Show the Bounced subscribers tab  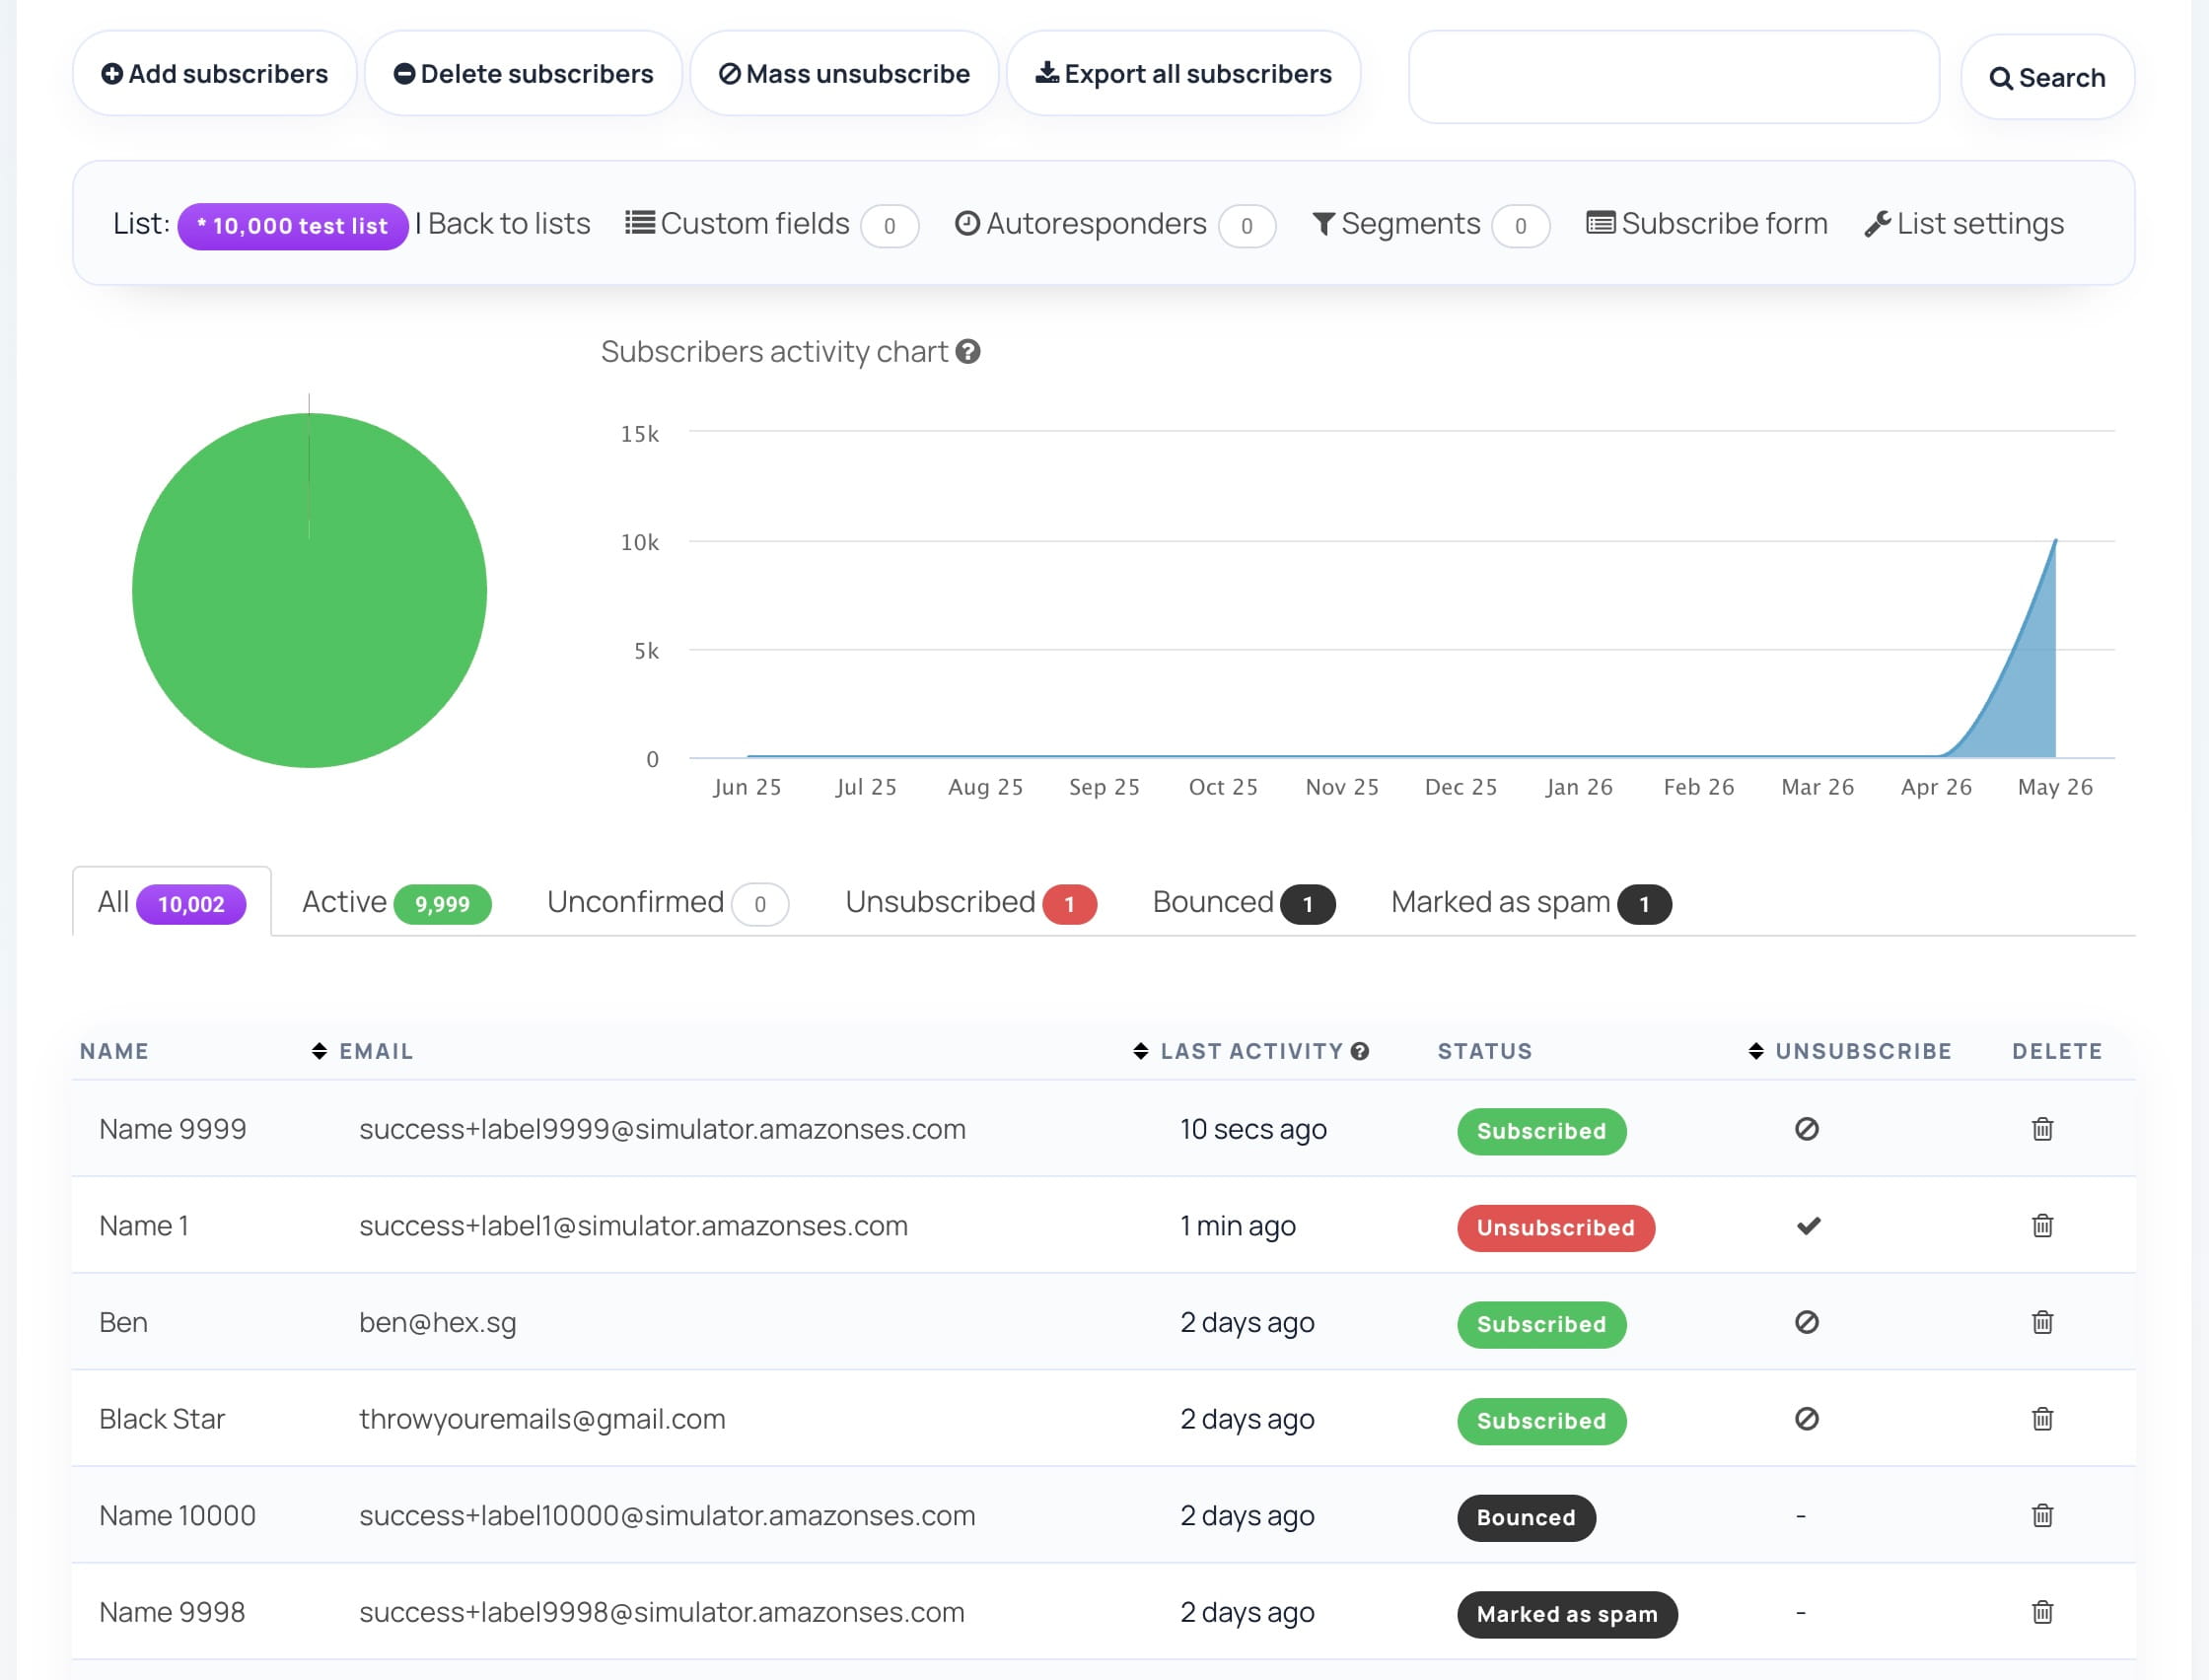click(x=1243, y=902)
